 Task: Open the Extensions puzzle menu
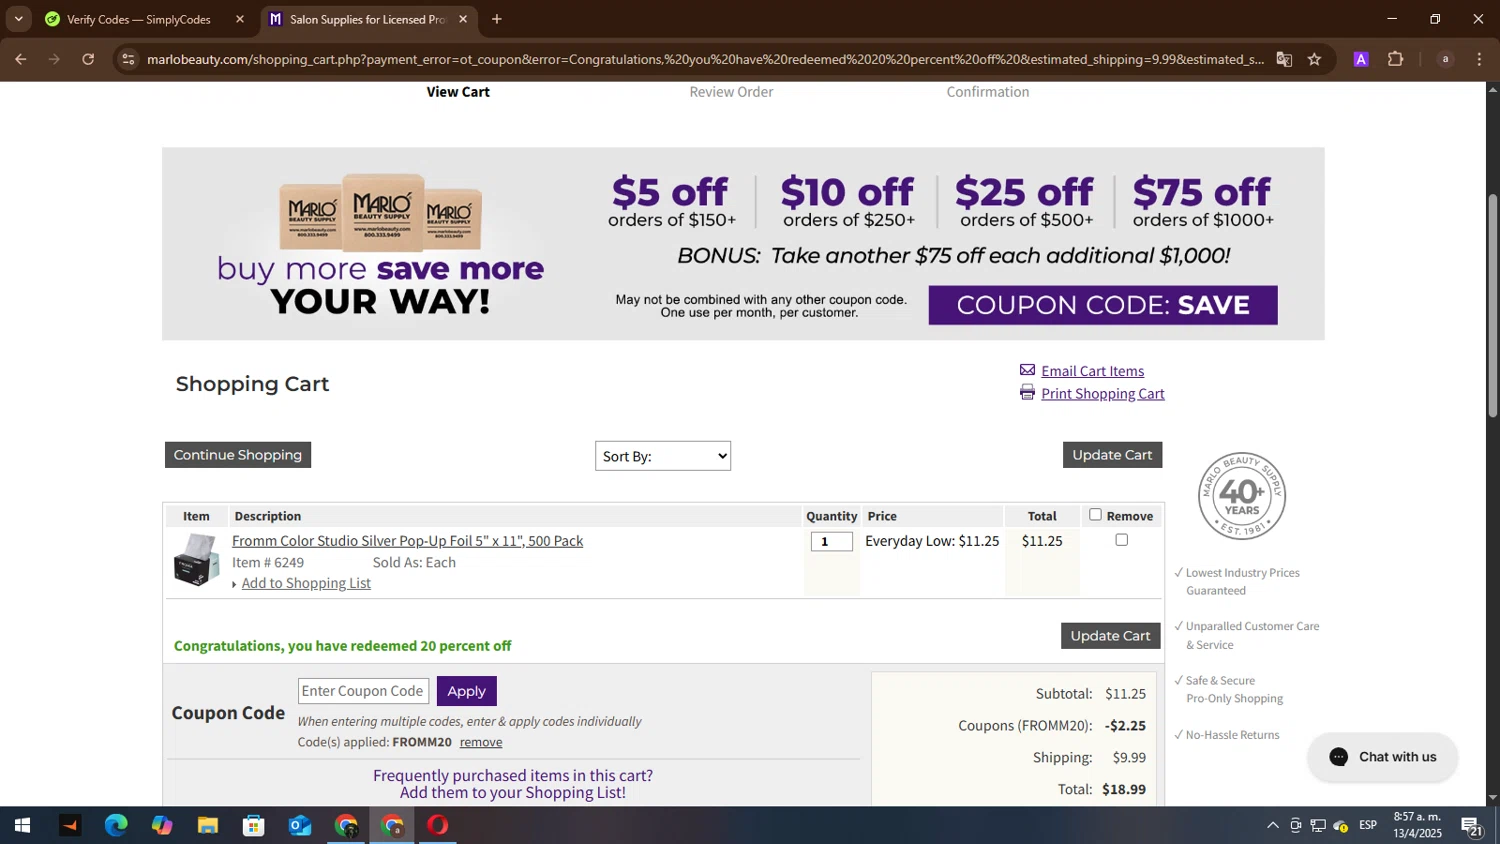click(x=1396, y=59)
